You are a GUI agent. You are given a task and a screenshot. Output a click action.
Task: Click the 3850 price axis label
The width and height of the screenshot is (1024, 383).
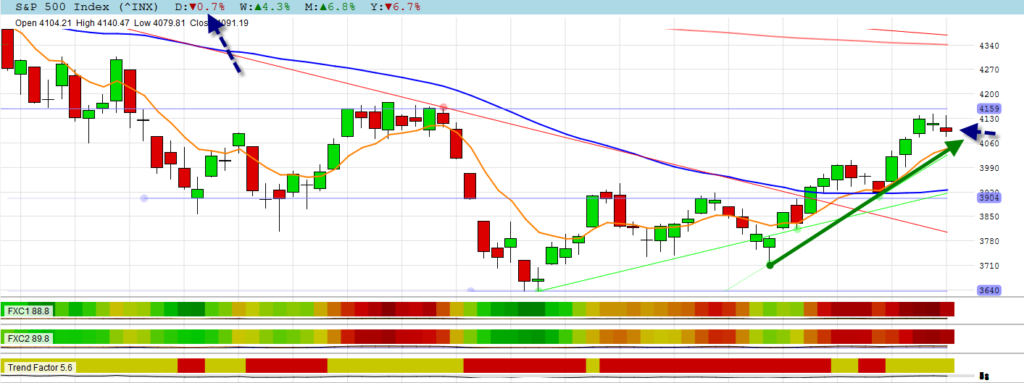pos(989,217)
